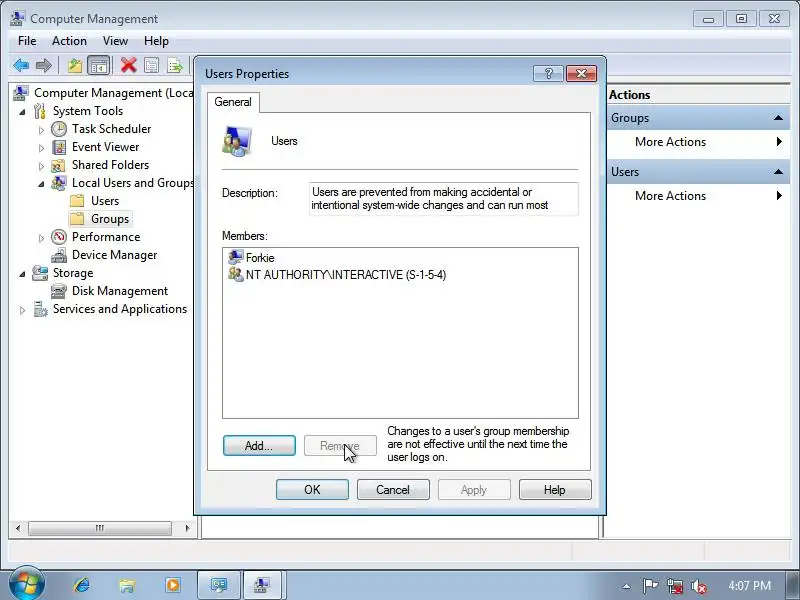Viewport: 800px width, 600px height.
Task: Click the tree pane scrollbar left arrow
Action: point(18,528)
